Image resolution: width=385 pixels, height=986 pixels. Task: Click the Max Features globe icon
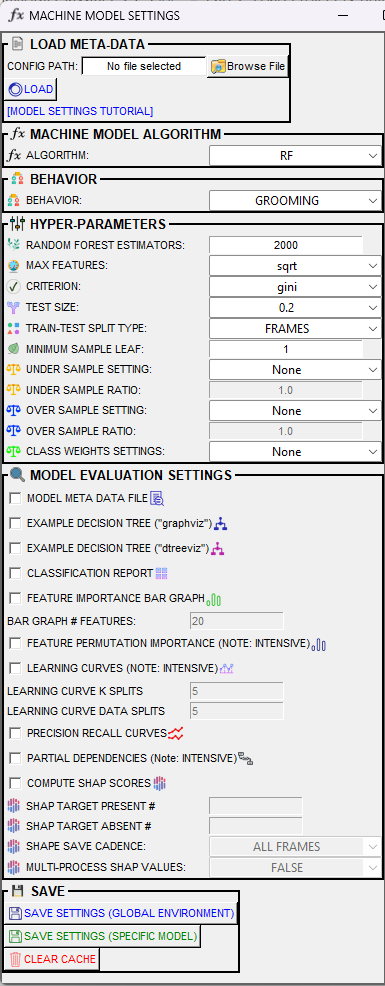coord(14,266)
